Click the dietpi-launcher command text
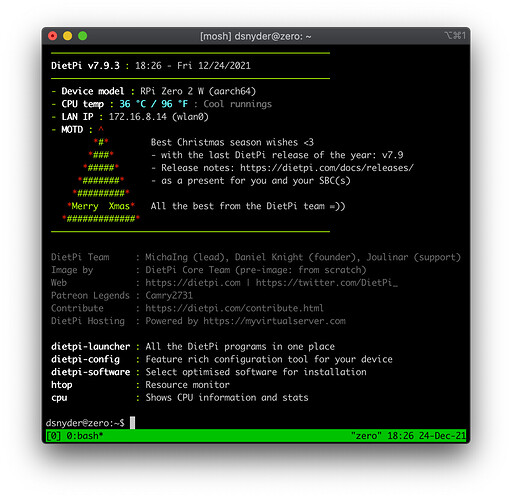 pos(90,347)
